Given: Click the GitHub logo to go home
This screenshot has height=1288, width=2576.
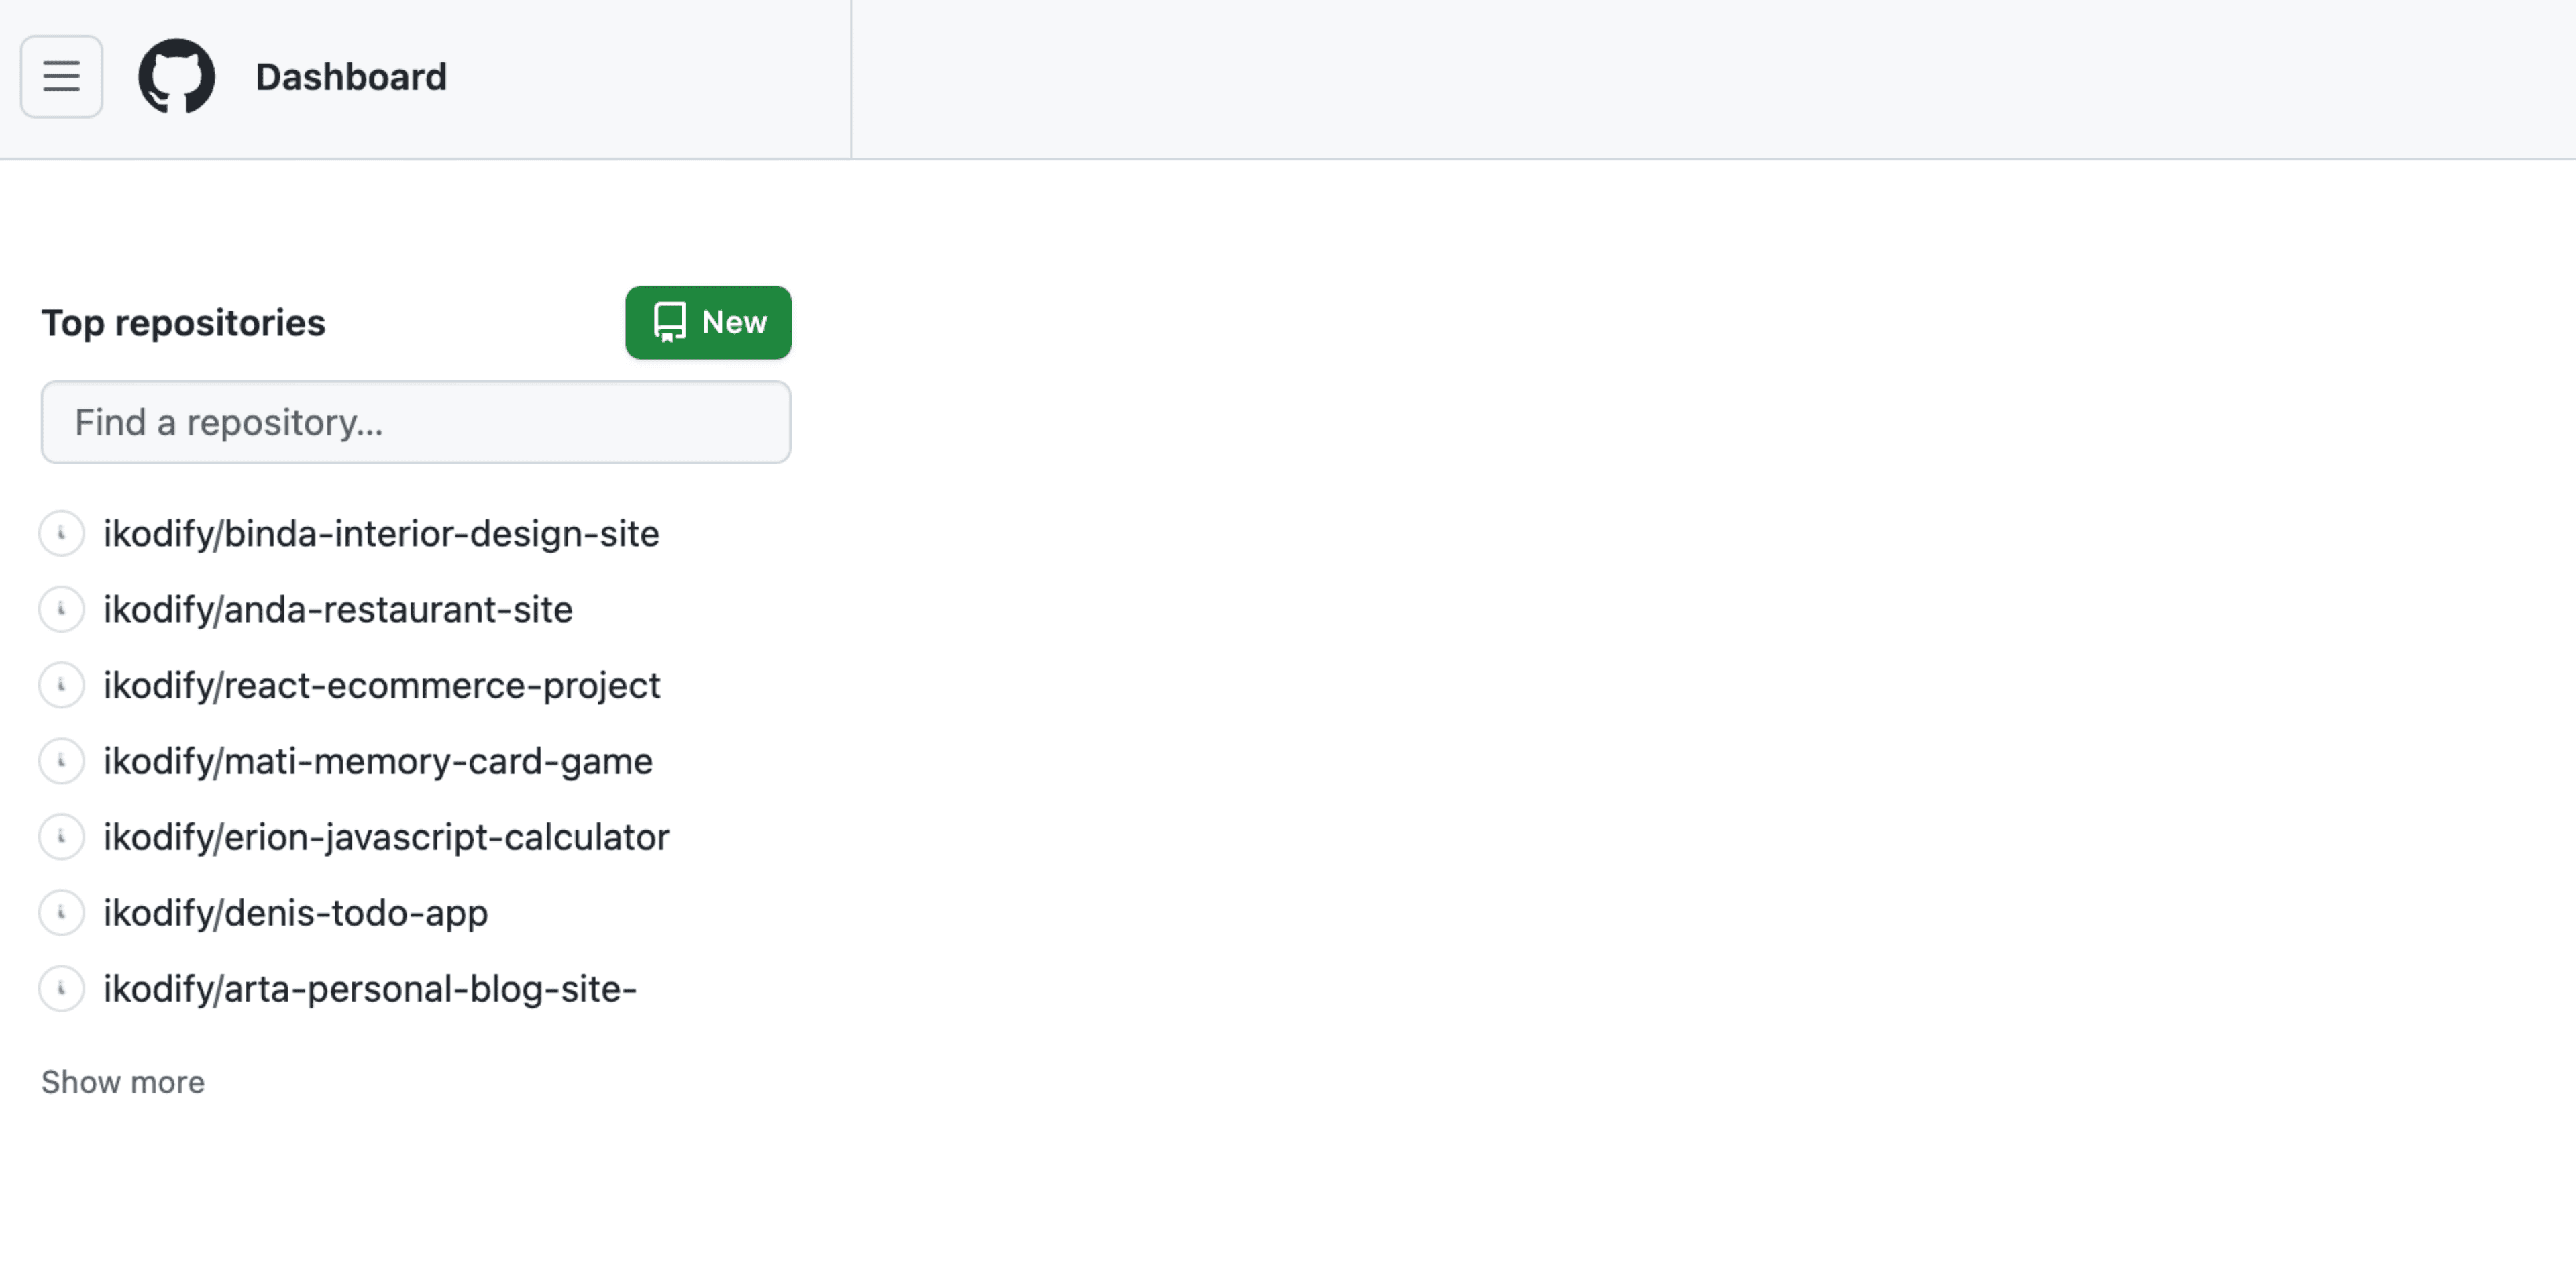Looking at the screenshot, I should [x=177, y=77].
